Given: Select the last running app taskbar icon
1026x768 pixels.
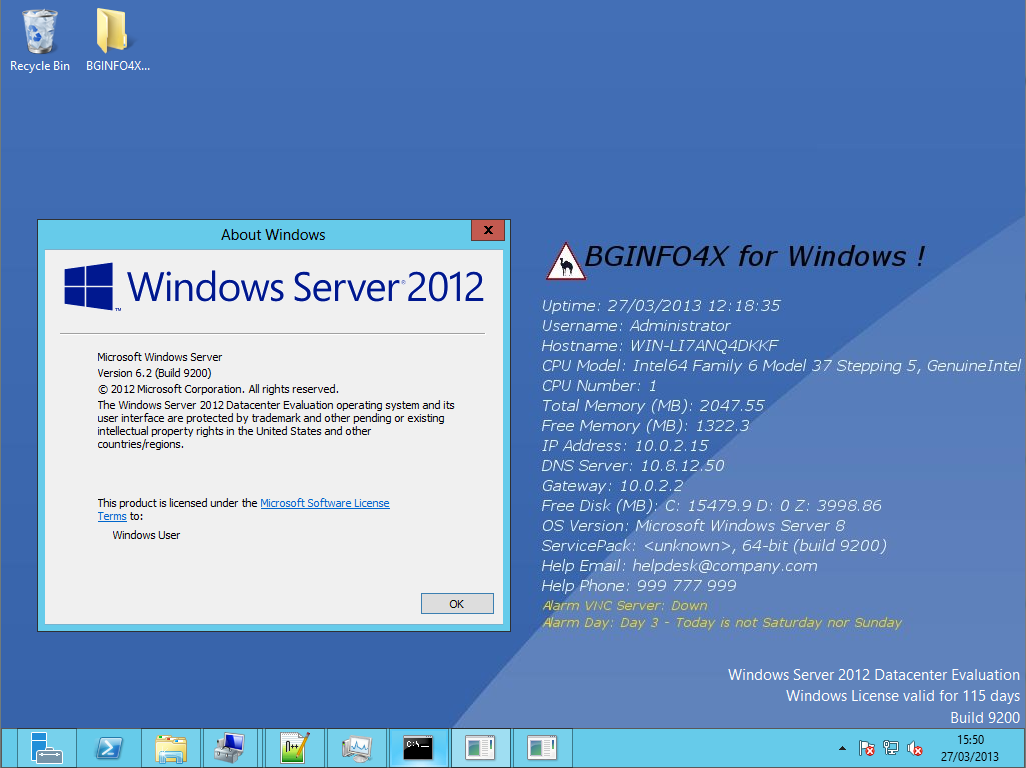Looking at the screenshot, I should 542,748.
